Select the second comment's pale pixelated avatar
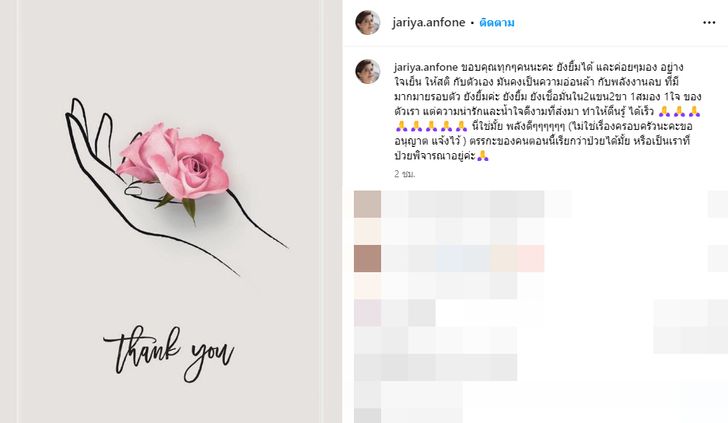Screen dimensions: 728x423 point(368,231)
